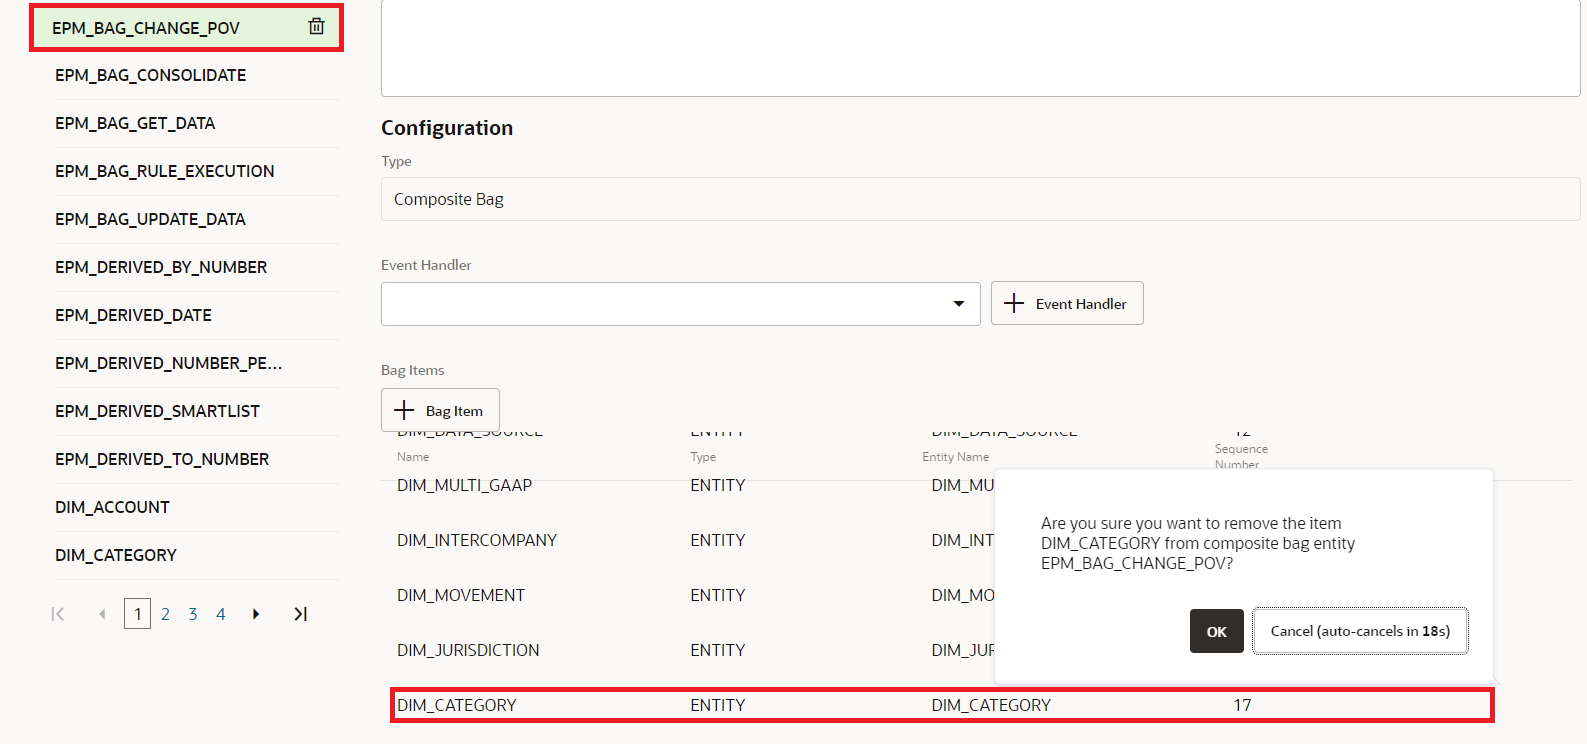The image size is (1587, 744).
Task: Jump to last page of entities
Action: [300, 614]
